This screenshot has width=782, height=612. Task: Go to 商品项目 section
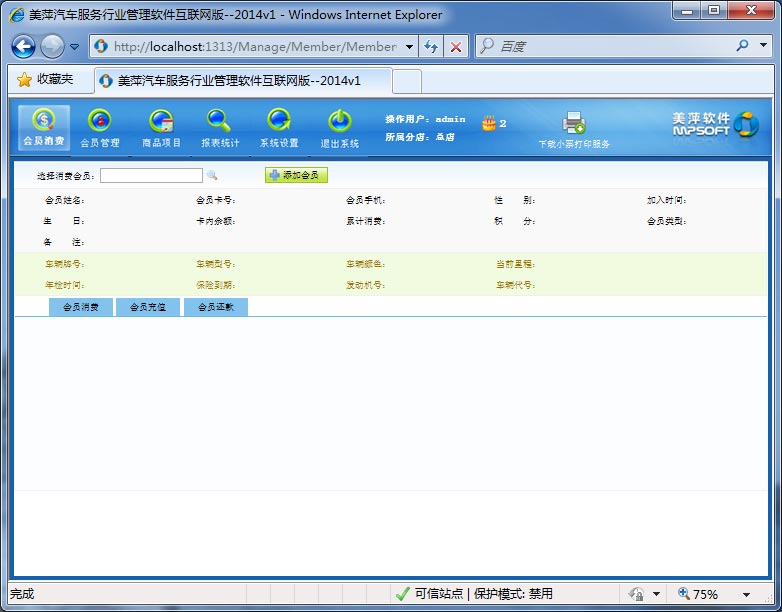click(161, 128)
